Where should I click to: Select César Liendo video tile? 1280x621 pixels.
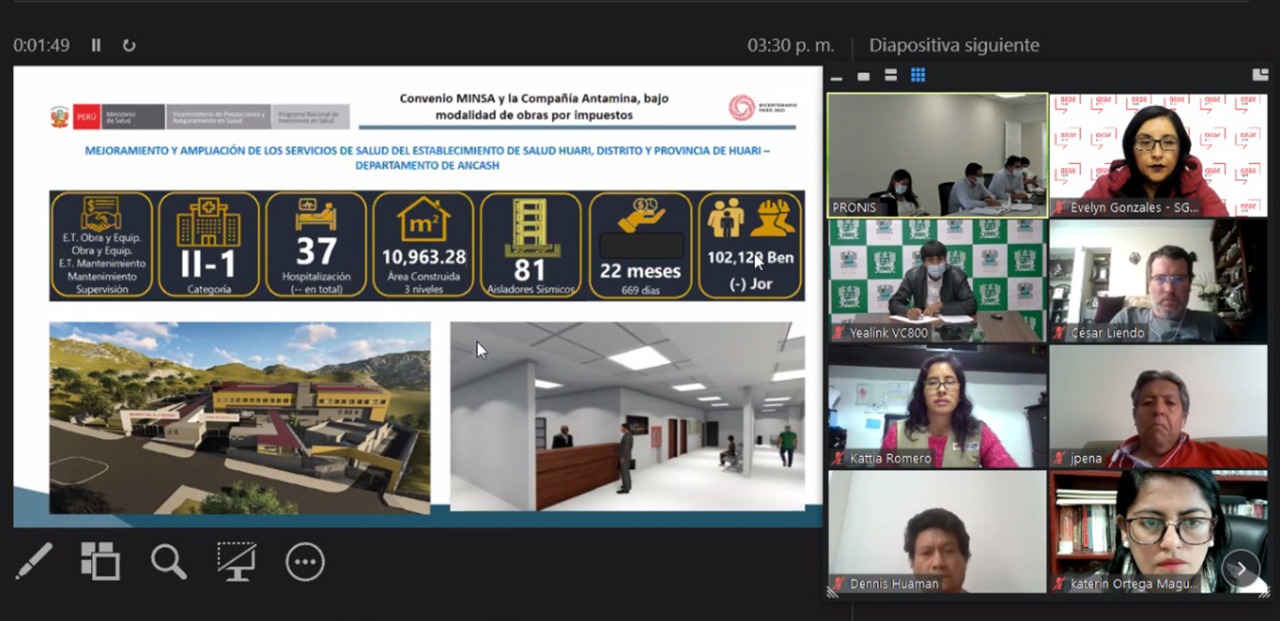click(x=1158, y=281)
